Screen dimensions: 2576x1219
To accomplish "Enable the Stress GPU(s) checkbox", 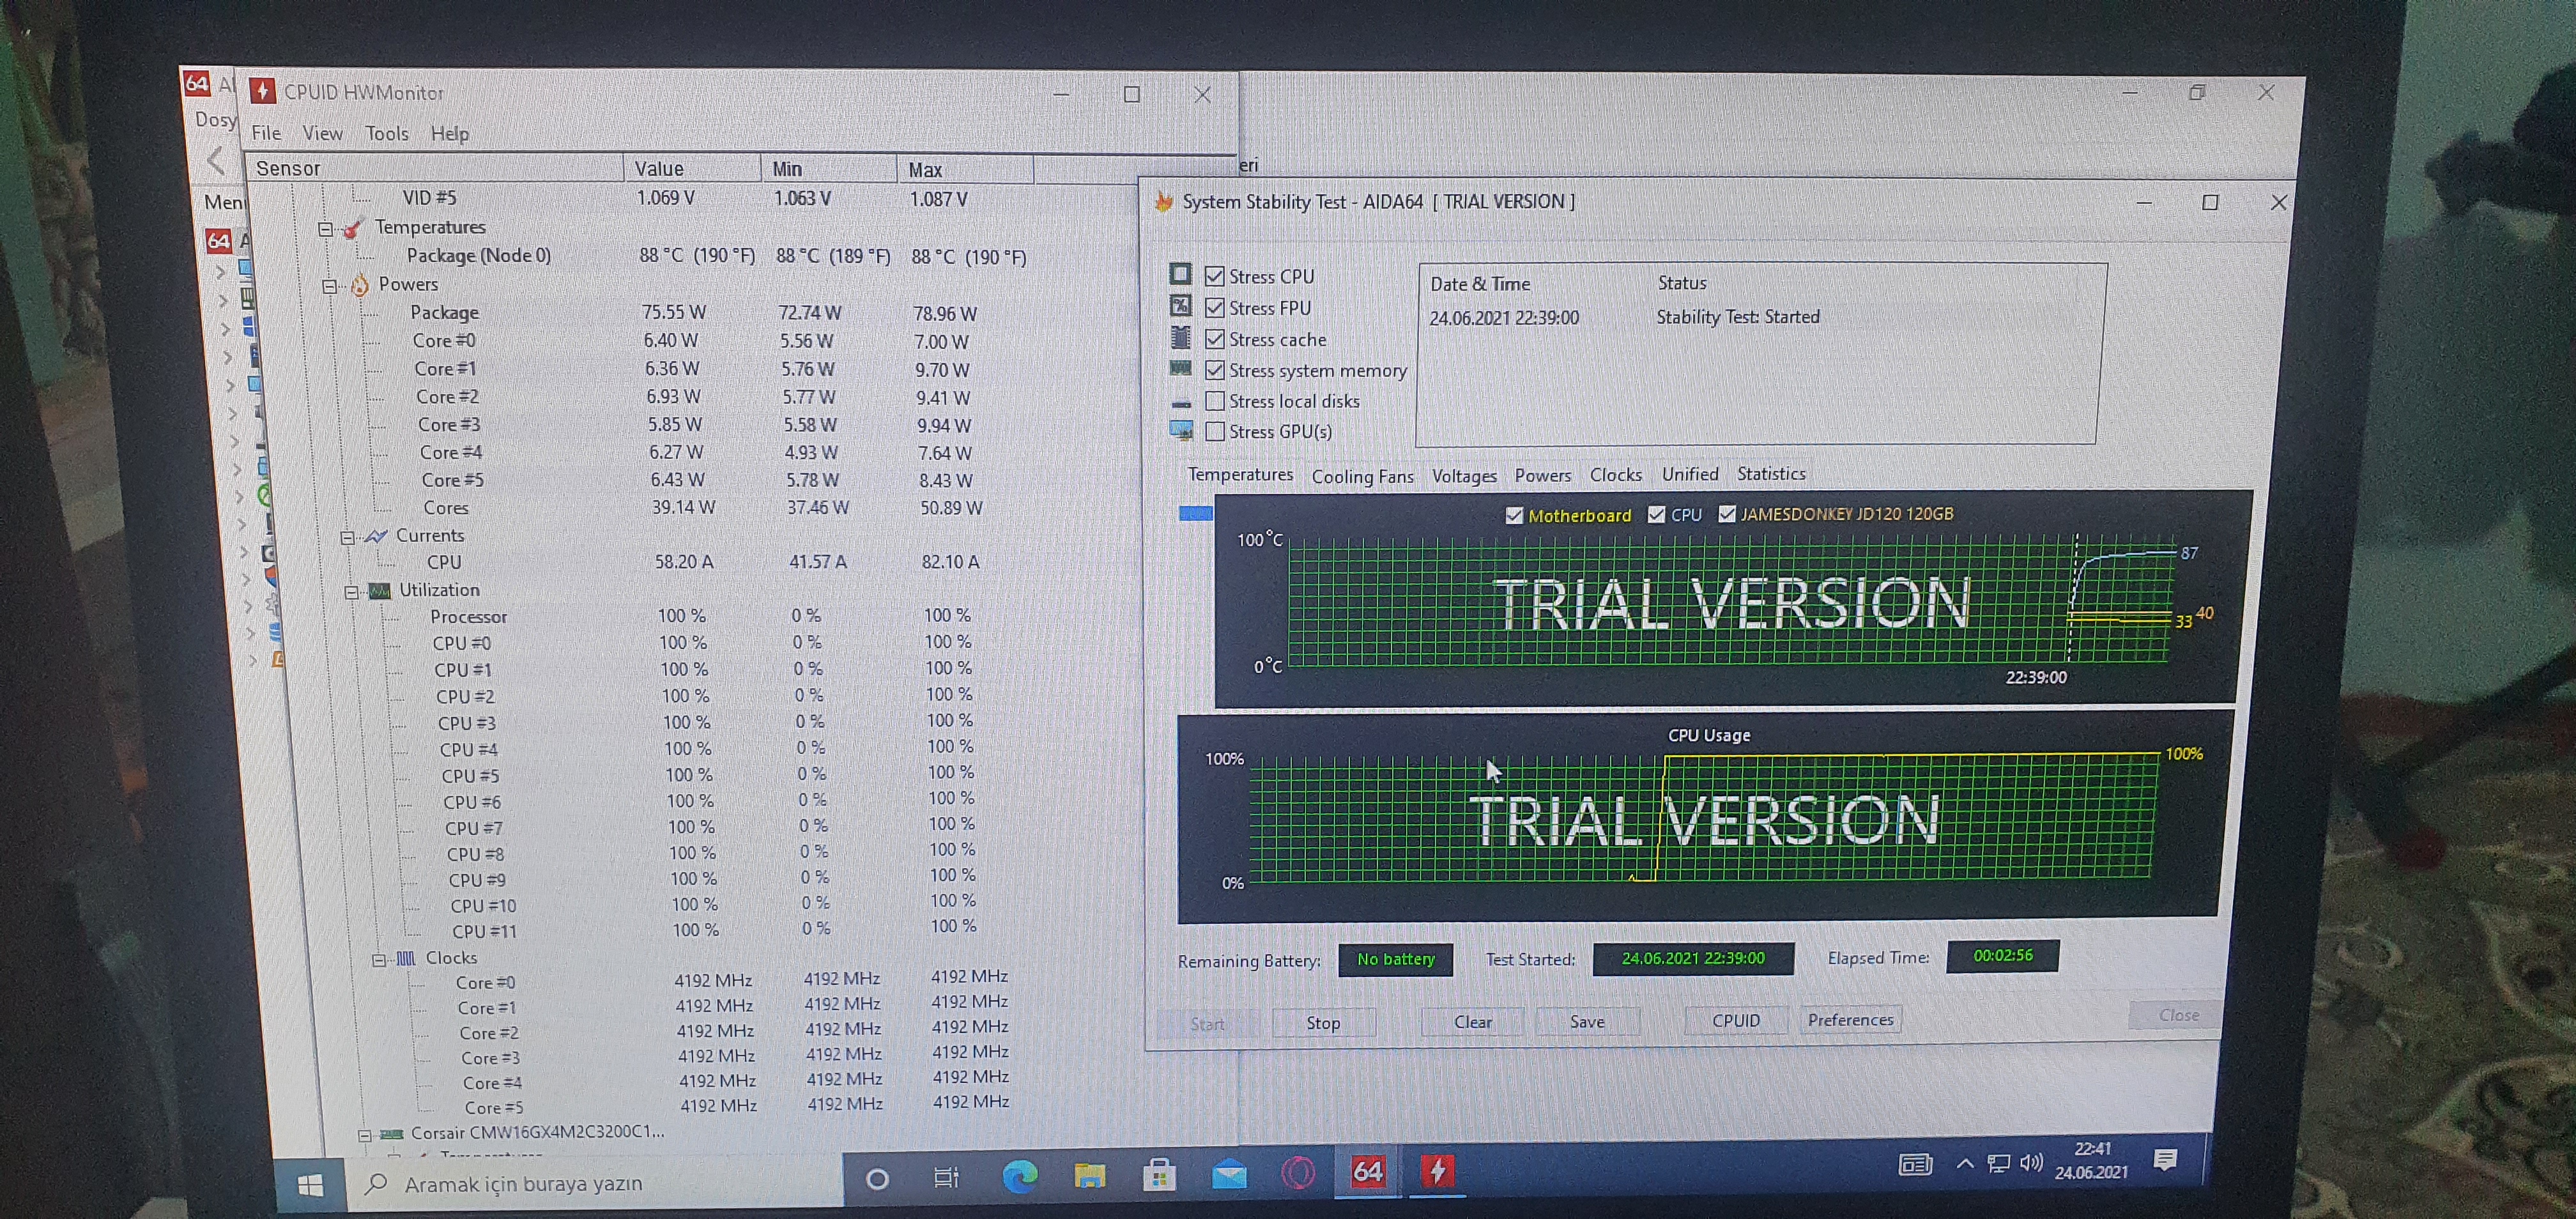I will click(x=1215, y=432).
